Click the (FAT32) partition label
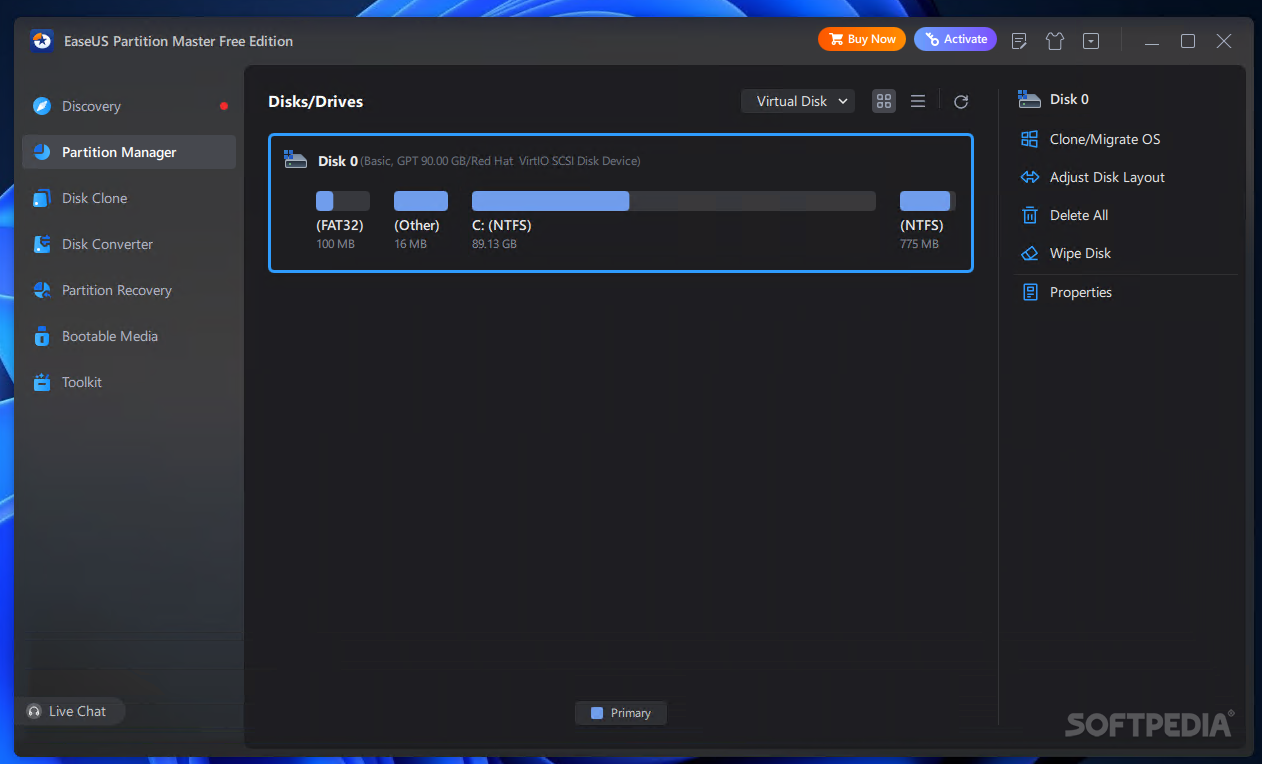 (x=340, y=226)
